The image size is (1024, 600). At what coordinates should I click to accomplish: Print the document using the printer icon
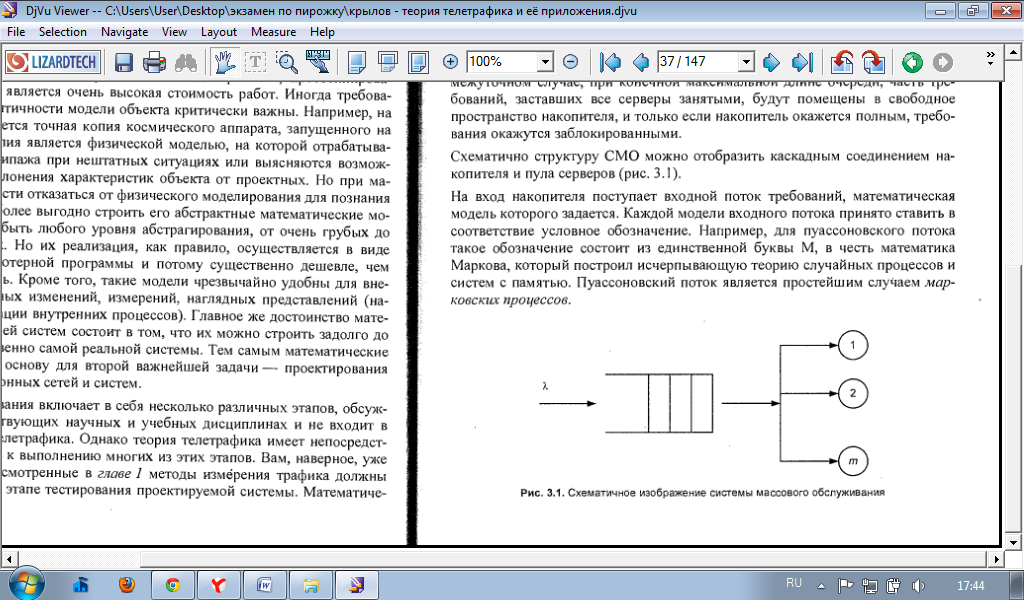coord(154,63)
